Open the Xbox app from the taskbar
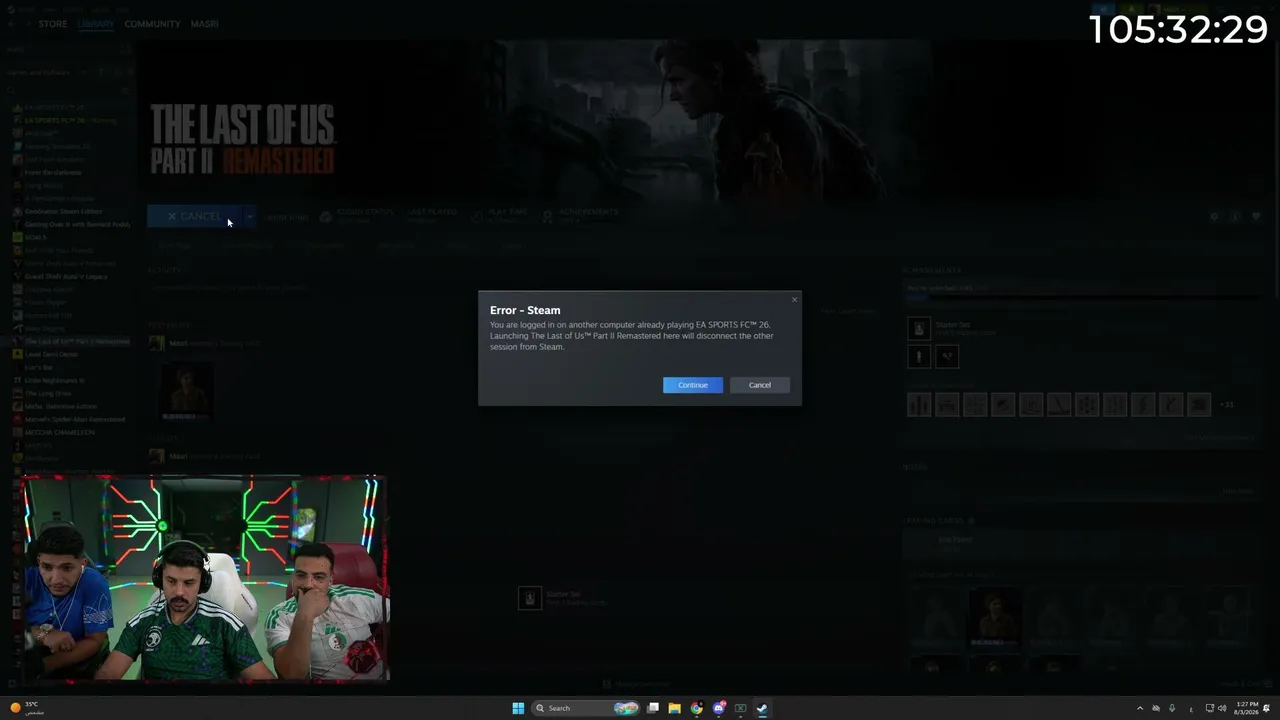1280x720 pixels. (x=741, y=708)
